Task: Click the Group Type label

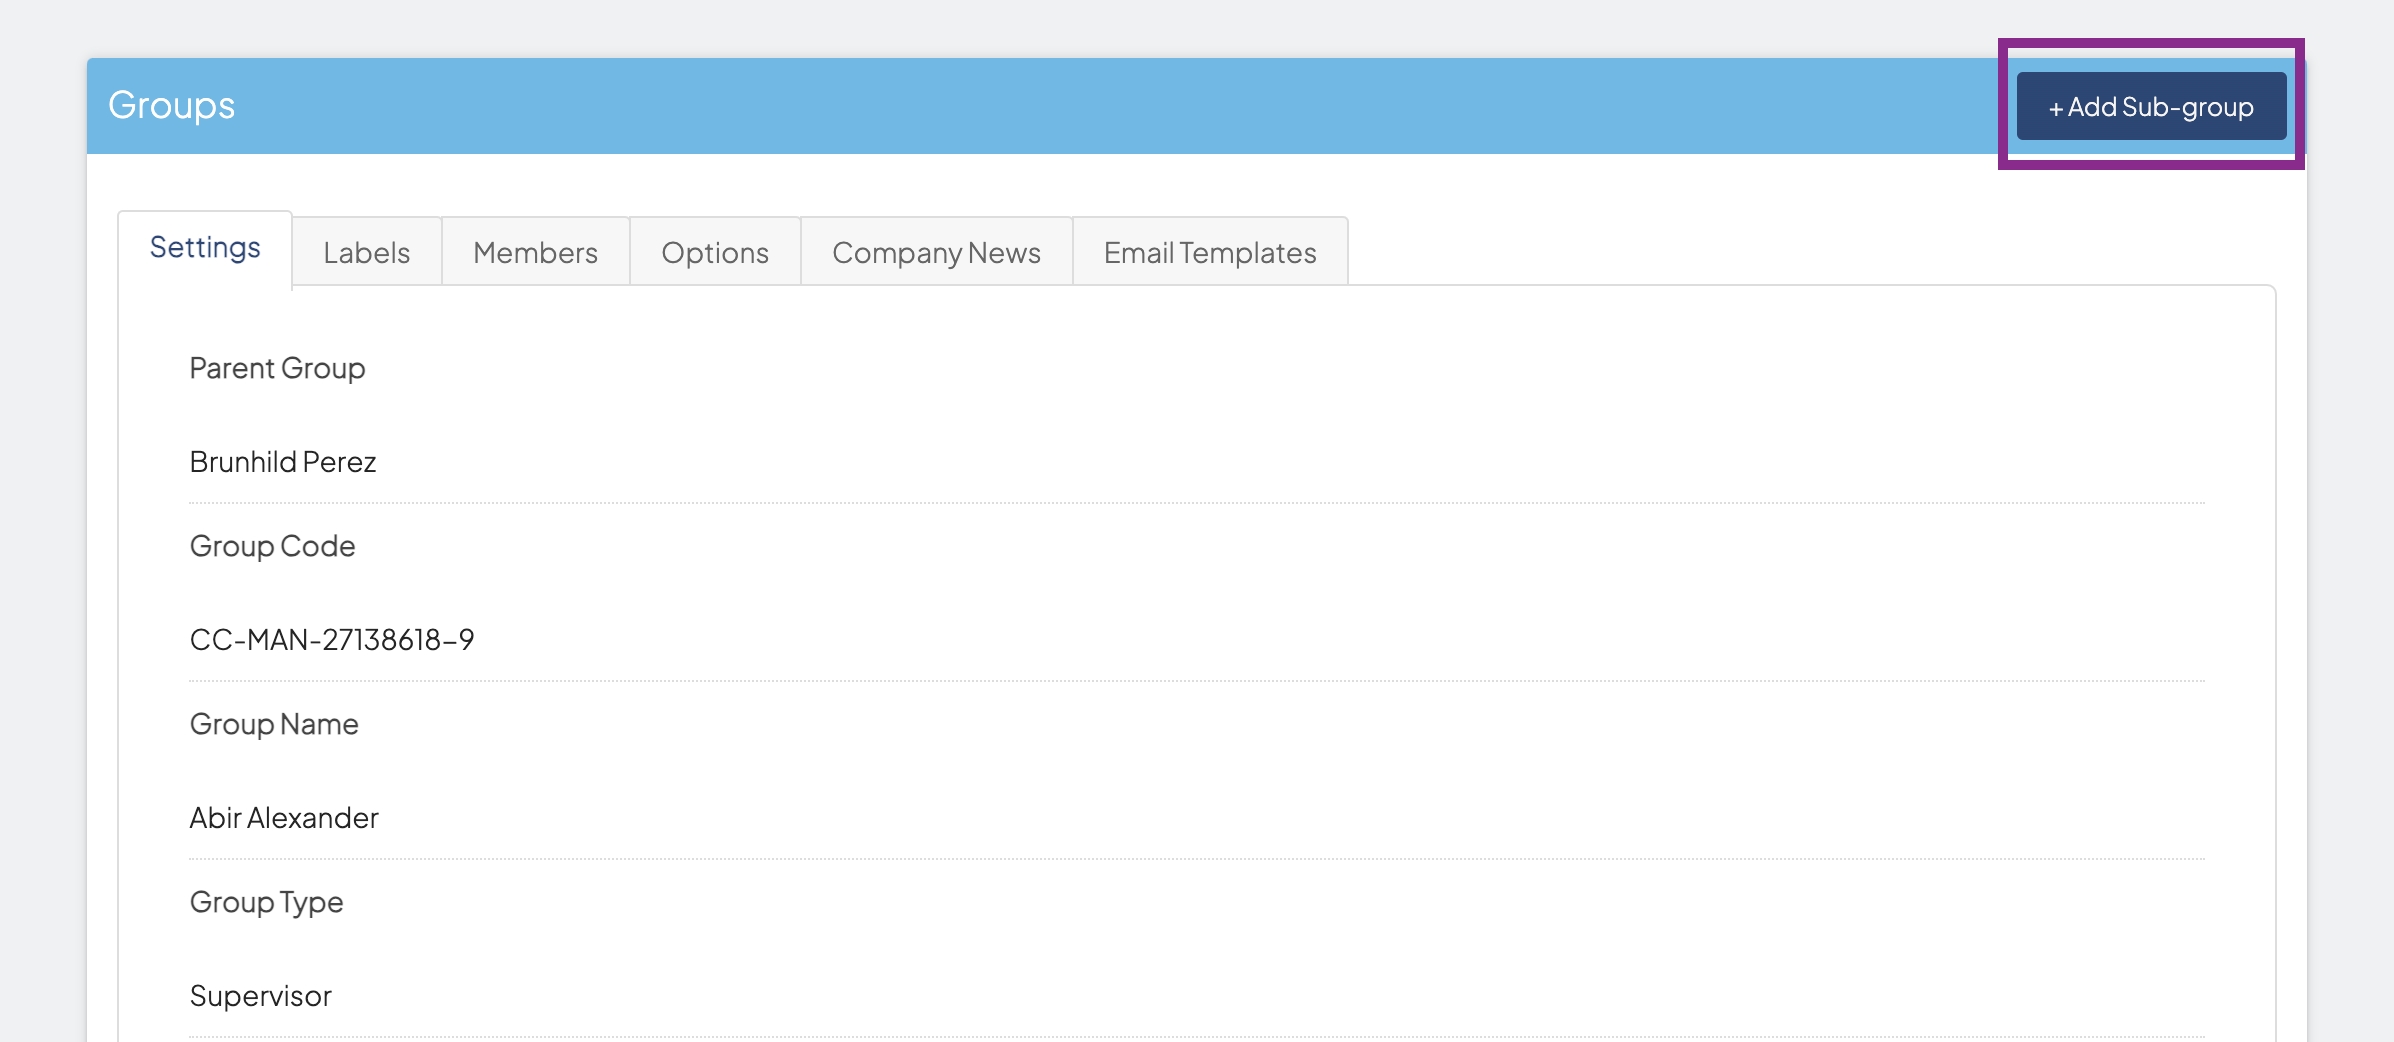Action: 267,902
